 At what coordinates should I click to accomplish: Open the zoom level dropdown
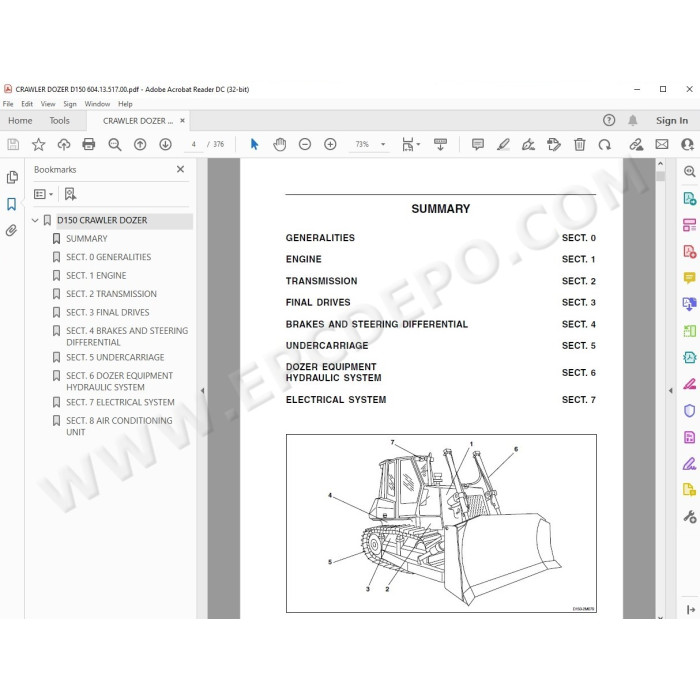pyautogui.click(x=383, y=144)
